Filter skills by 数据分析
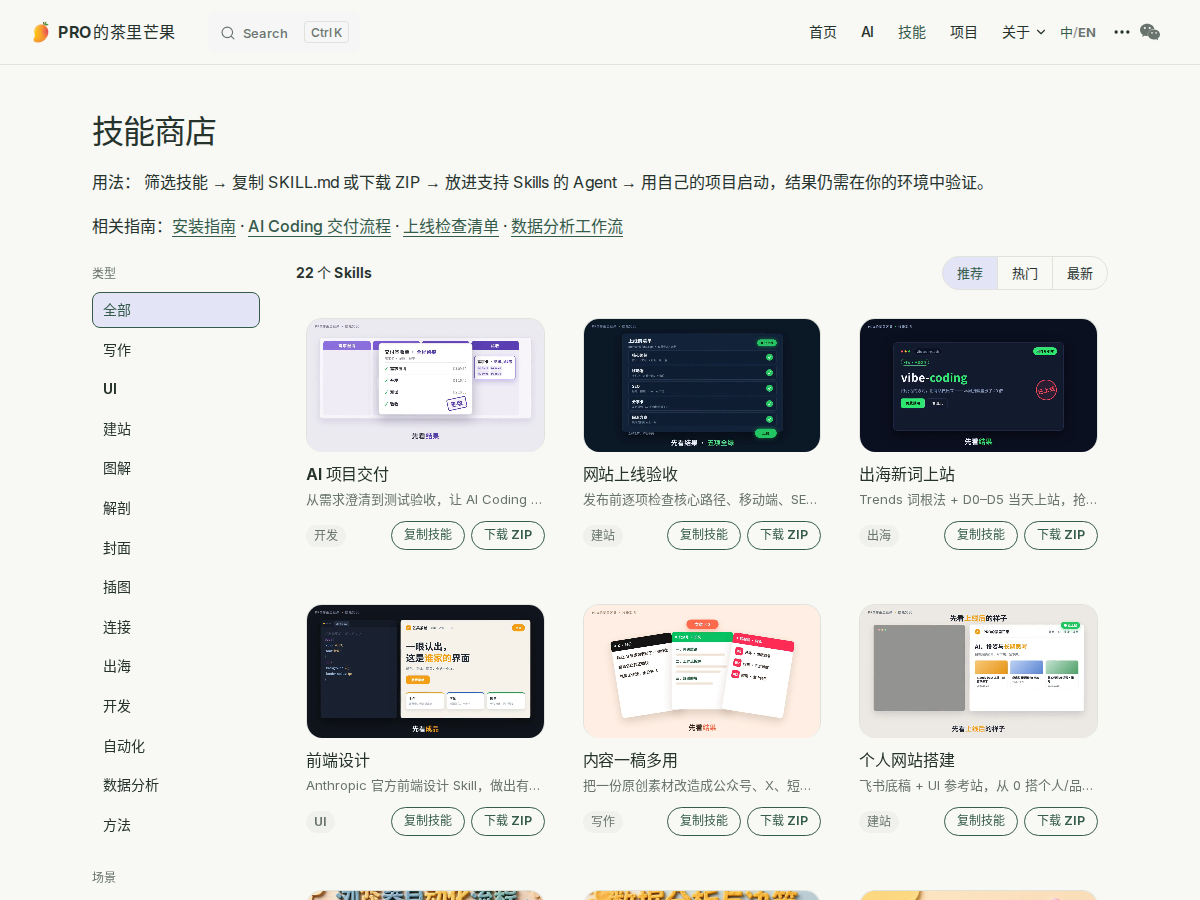The image size is (1200, 900). (x=176, y=785)
